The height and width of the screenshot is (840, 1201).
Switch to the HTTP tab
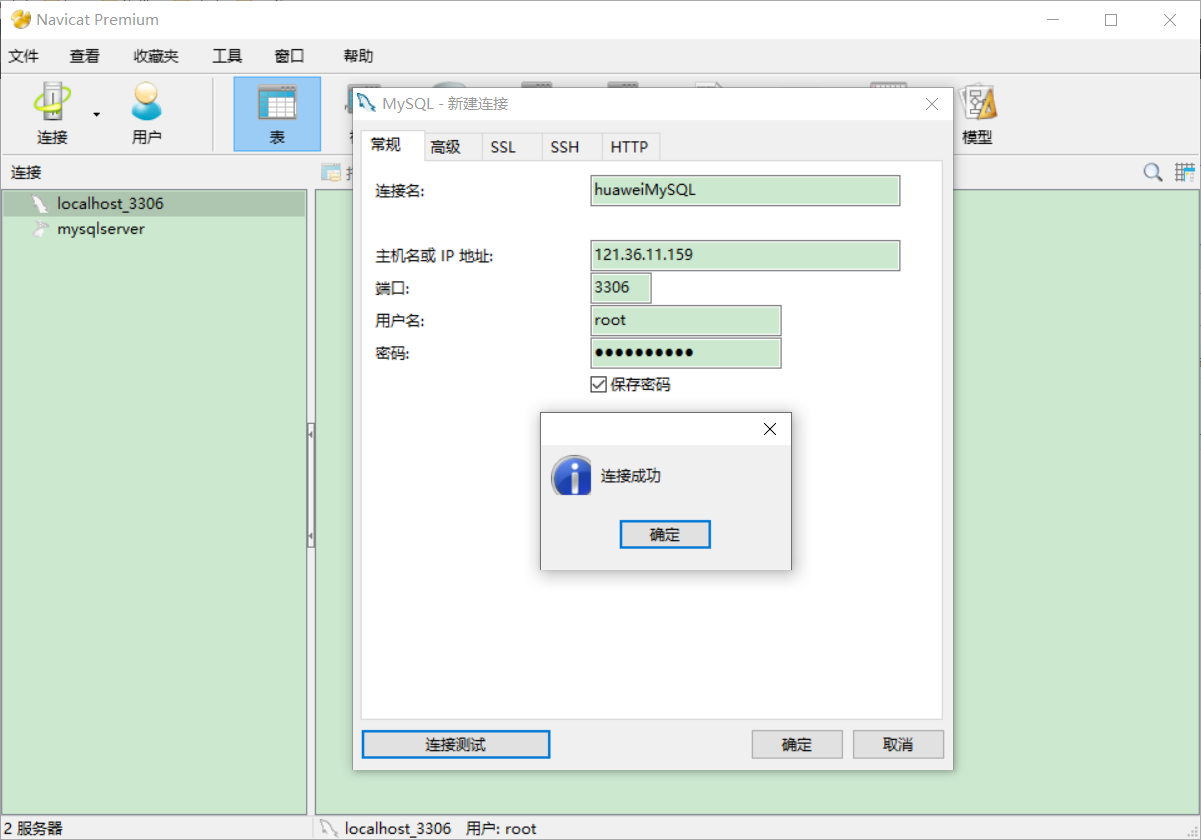pos(631,147)
